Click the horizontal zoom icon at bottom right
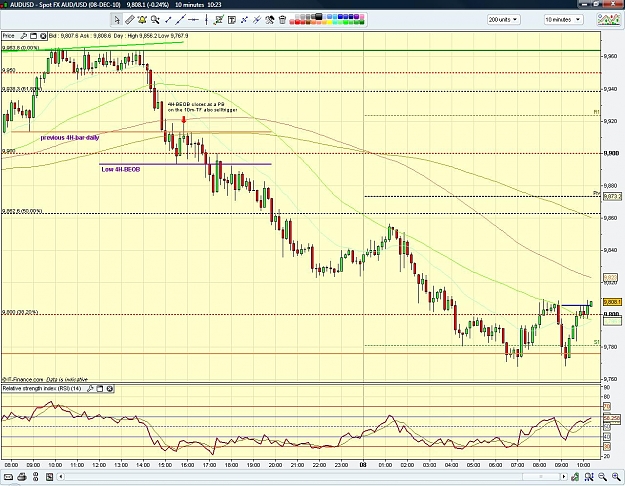625x486 pixels. click(589, 476)
